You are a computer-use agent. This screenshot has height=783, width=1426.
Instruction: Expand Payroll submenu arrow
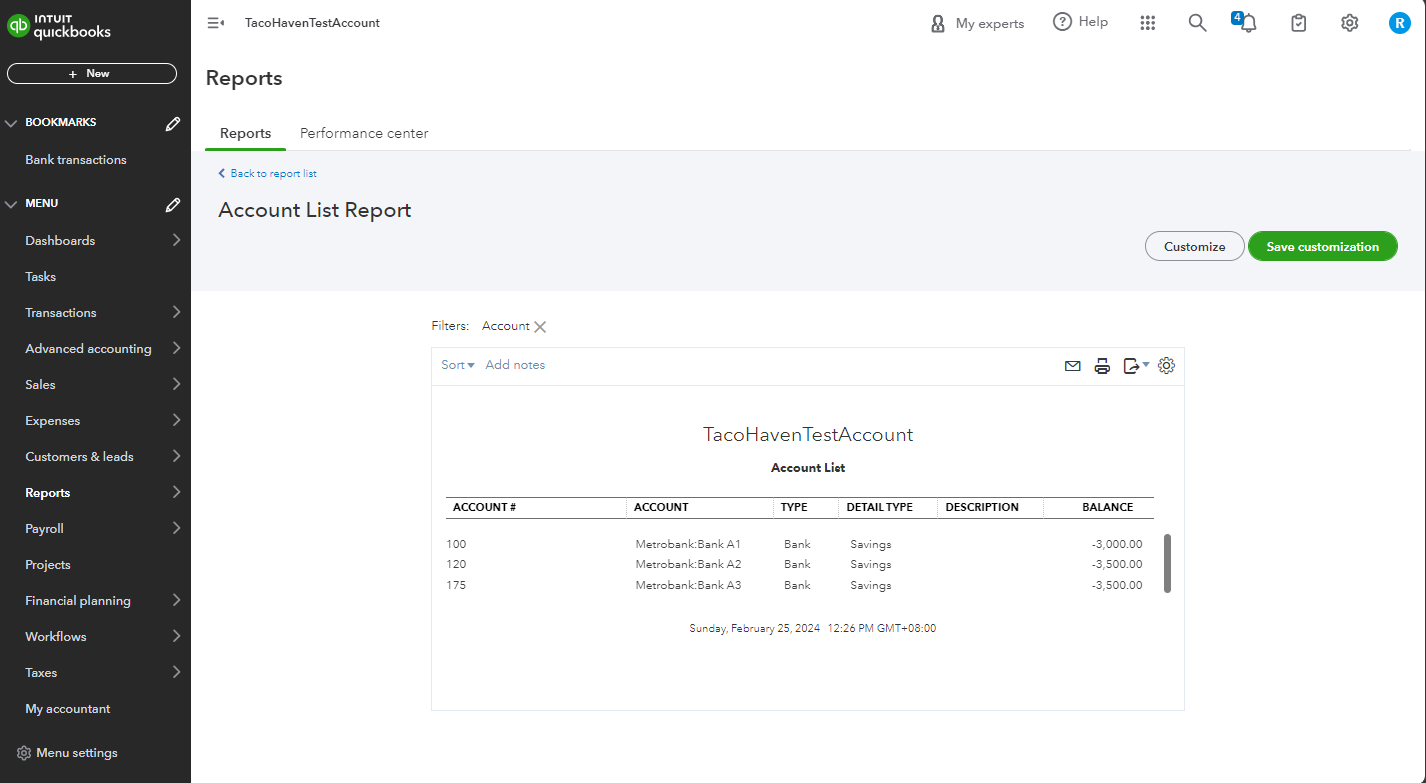tap(176, 528)
